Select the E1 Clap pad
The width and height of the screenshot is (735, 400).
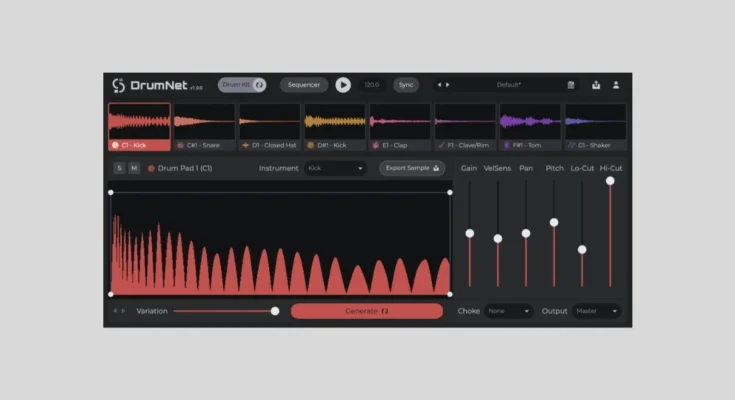(400, 127)
